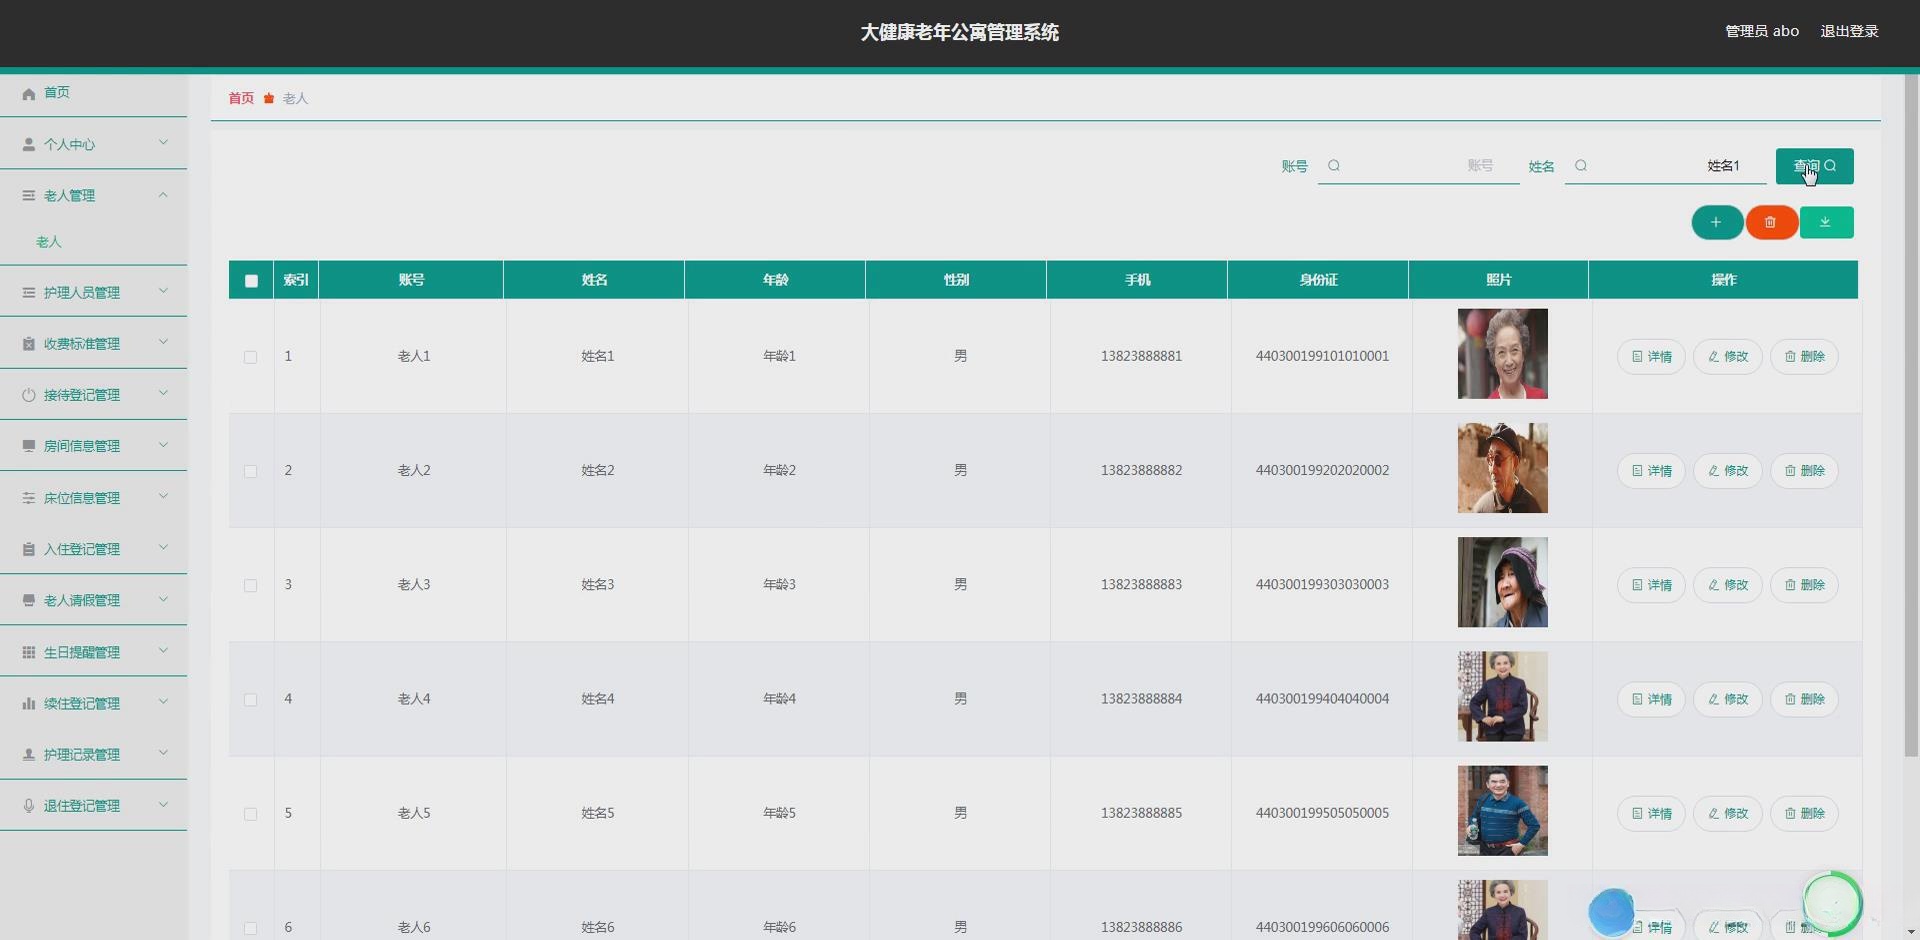Tick the checkbox for row 老人4
1920x940 pixels.
coord(250,700)
